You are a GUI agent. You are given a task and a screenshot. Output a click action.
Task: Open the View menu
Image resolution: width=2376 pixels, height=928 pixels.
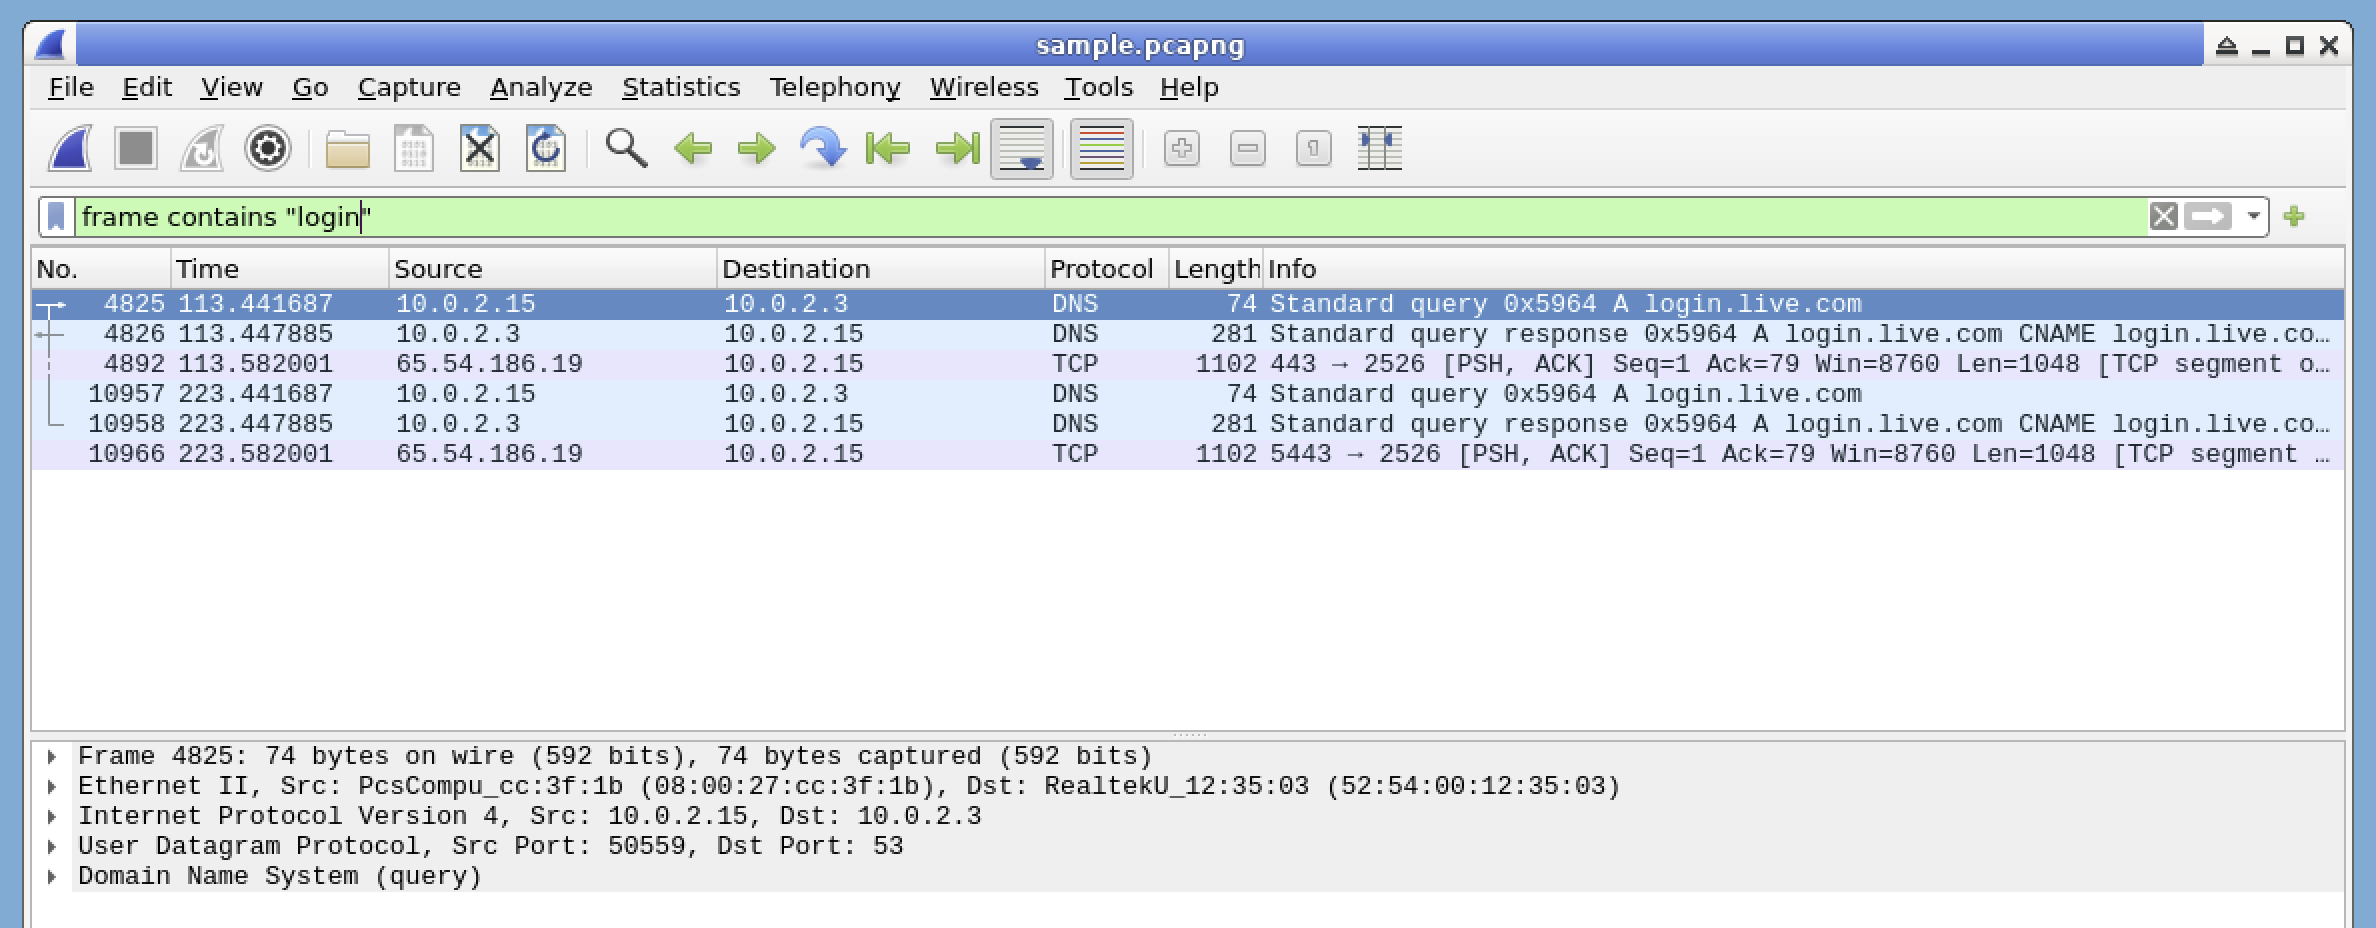click(x=232, y=88)
